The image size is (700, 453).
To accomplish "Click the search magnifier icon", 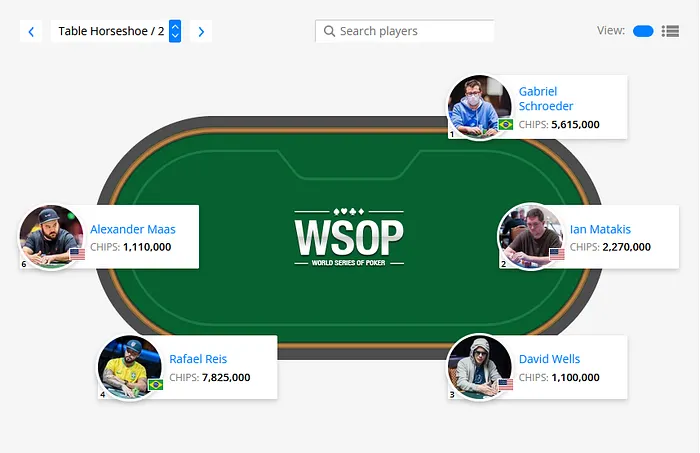I will 329,31.
